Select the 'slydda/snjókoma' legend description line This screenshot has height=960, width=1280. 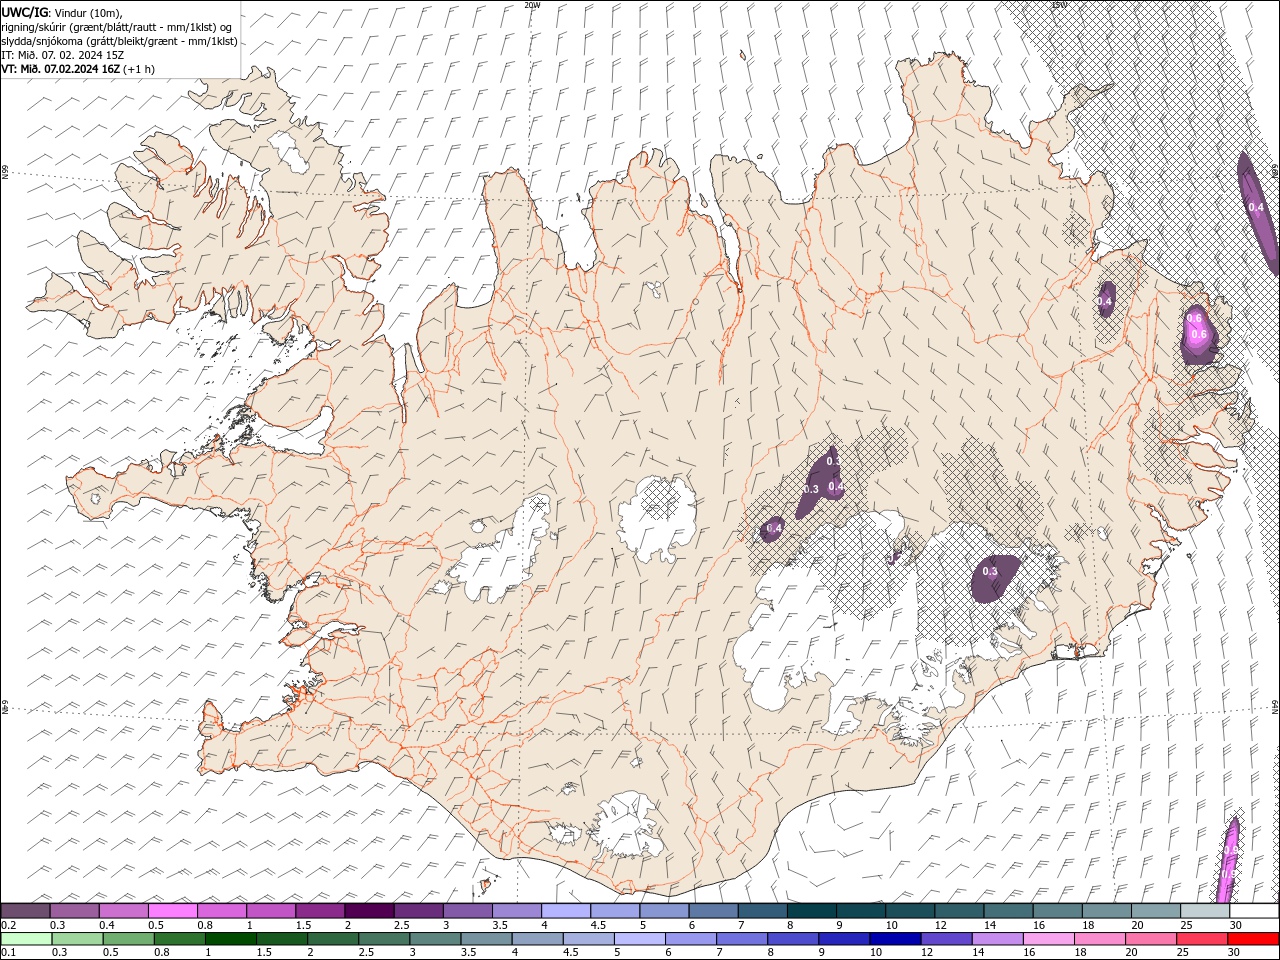(120, 41)
